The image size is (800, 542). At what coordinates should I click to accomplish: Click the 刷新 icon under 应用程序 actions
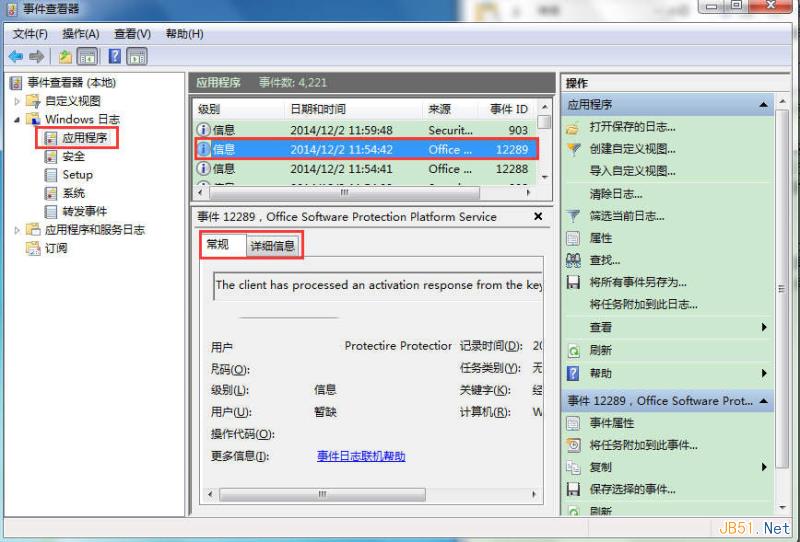(x=573, y=351)
